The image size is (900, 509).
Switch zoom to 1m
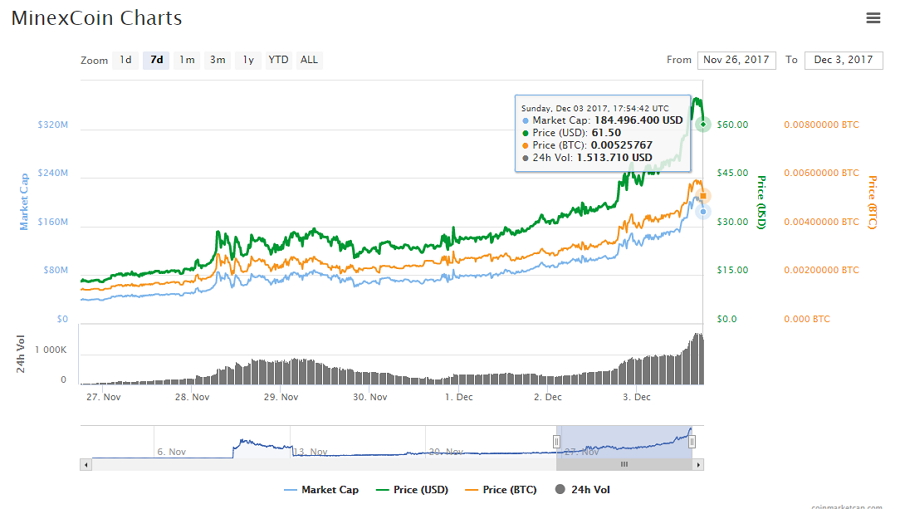tap(187, 60)
